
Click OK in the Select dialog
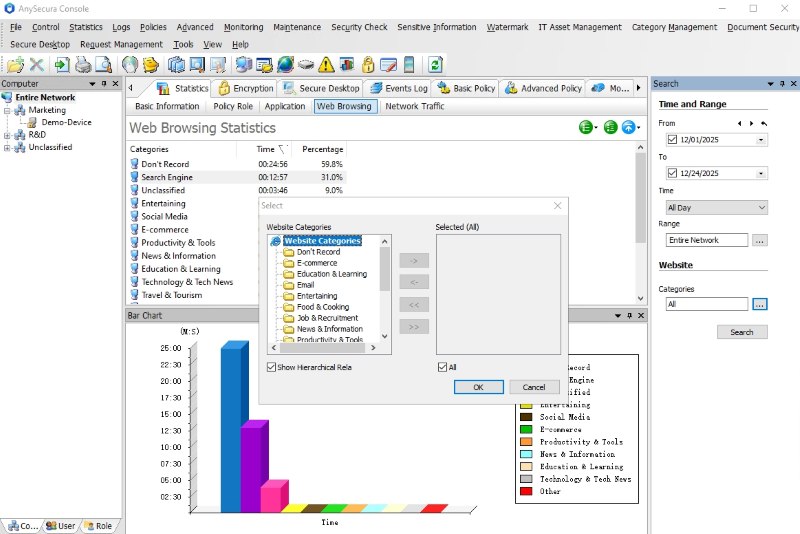tap(478, 387)
